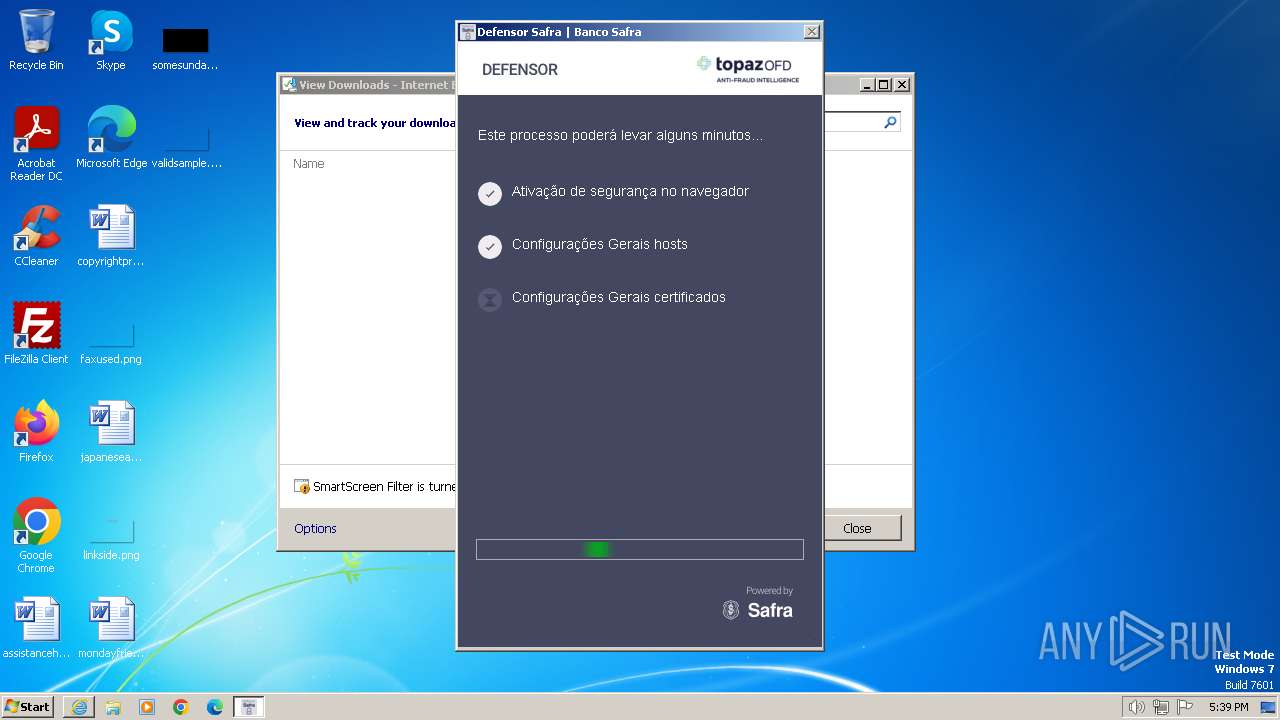1280x720 pixels.
Task: Open Microsoft Edge desktop shortcut
Action: tap(111, 138)
